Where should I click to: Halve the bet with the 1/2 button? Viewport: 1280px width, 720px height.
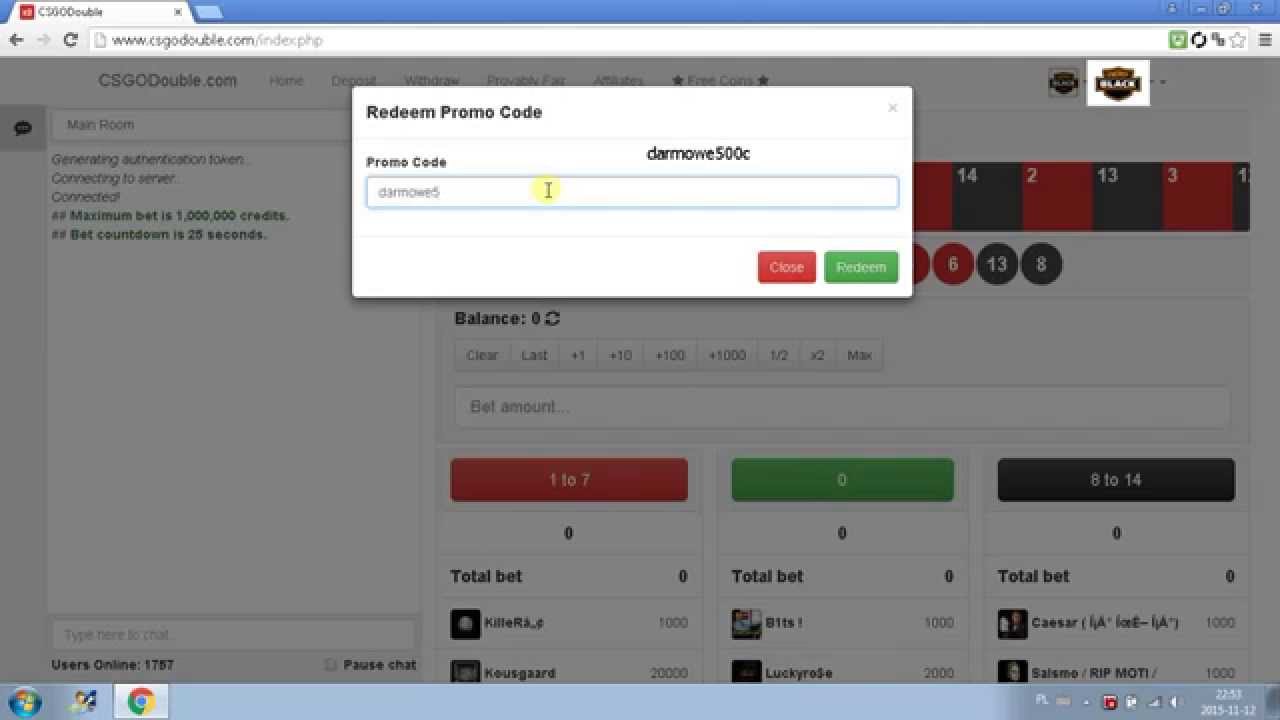coord(779,355)
